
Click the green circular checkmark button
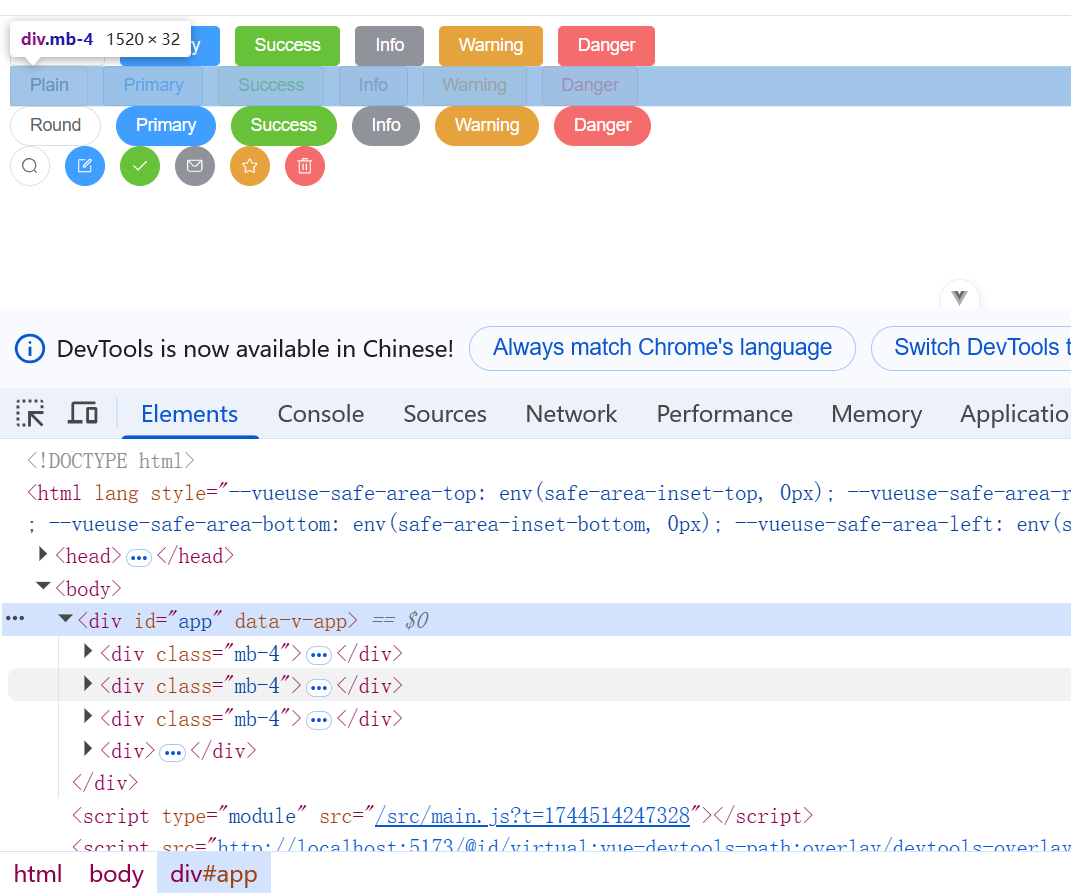pos(140,166)
